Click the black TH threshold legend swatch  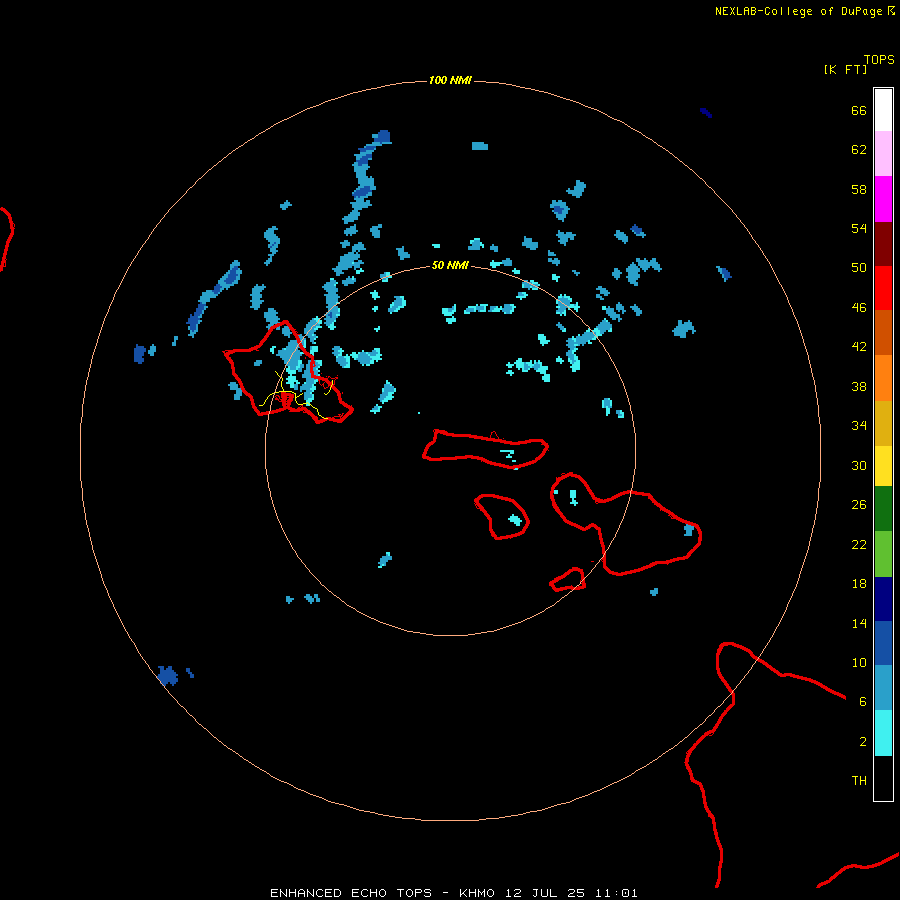pos(883,778)
